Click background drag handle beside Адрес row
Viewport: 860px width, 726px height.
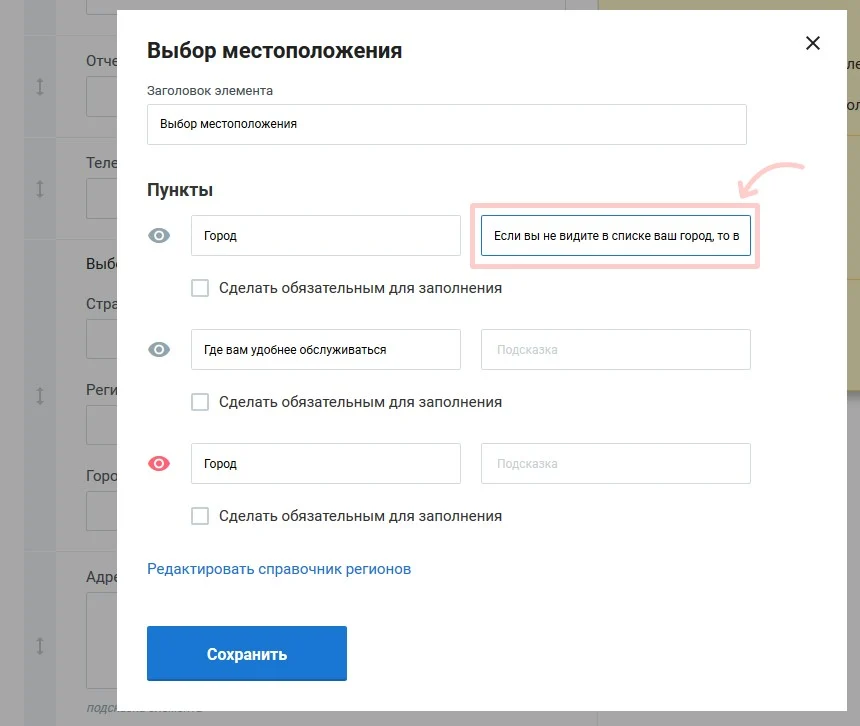[x=40, y=646]
